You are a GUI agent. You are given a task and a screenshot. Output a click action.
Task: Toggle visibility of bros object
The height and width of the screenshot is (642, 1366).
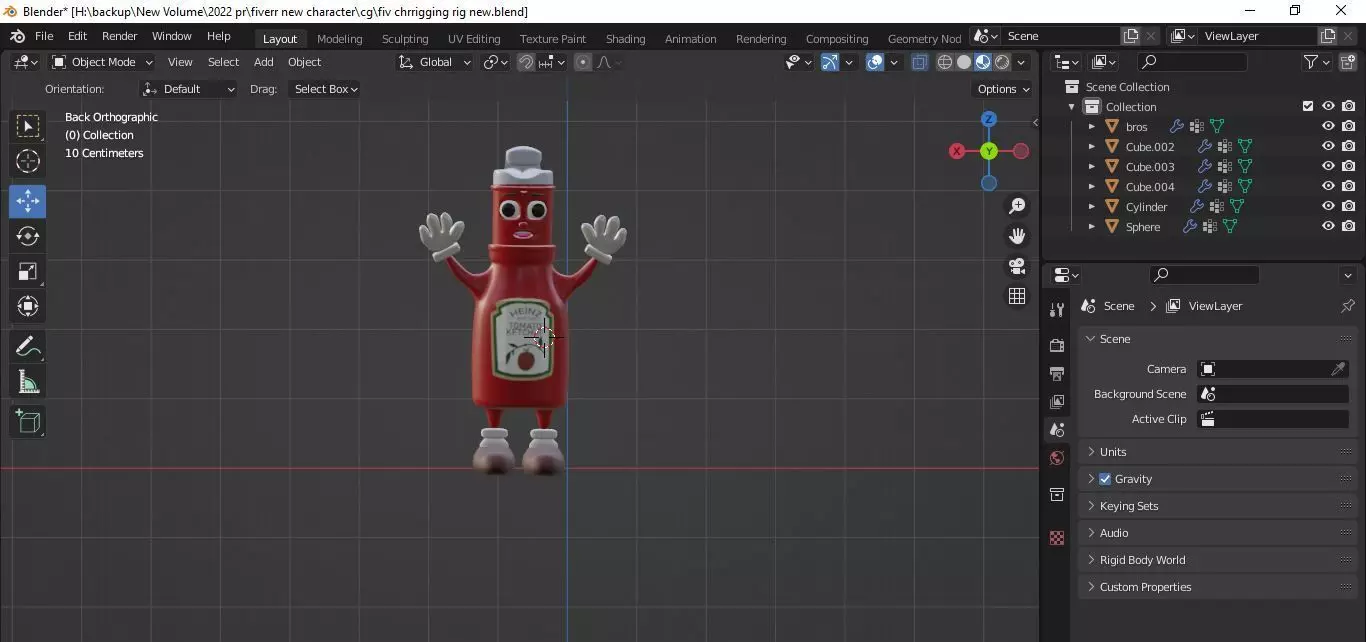1328,127
